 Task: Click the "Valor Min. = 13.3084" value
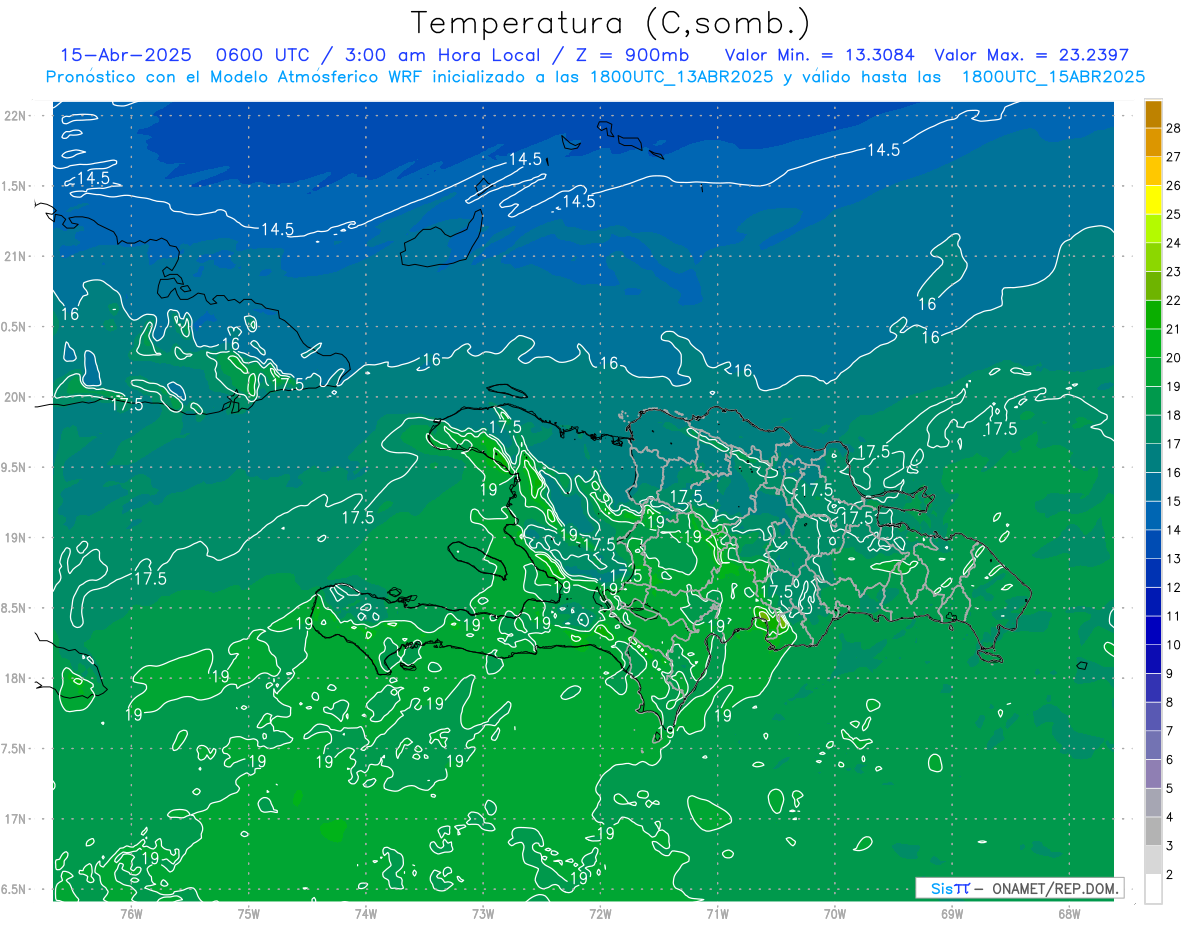tap(819, 55)
